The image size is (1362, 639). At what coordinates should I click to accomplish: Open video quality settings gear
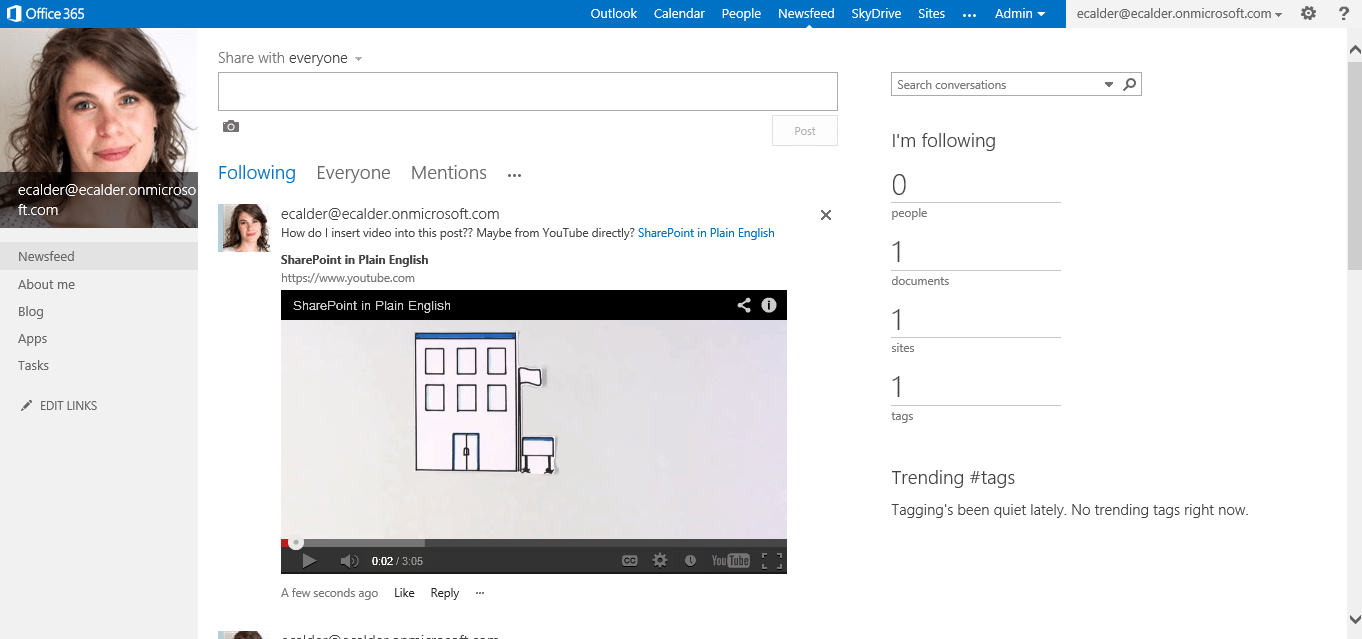[x=660, y=561]
